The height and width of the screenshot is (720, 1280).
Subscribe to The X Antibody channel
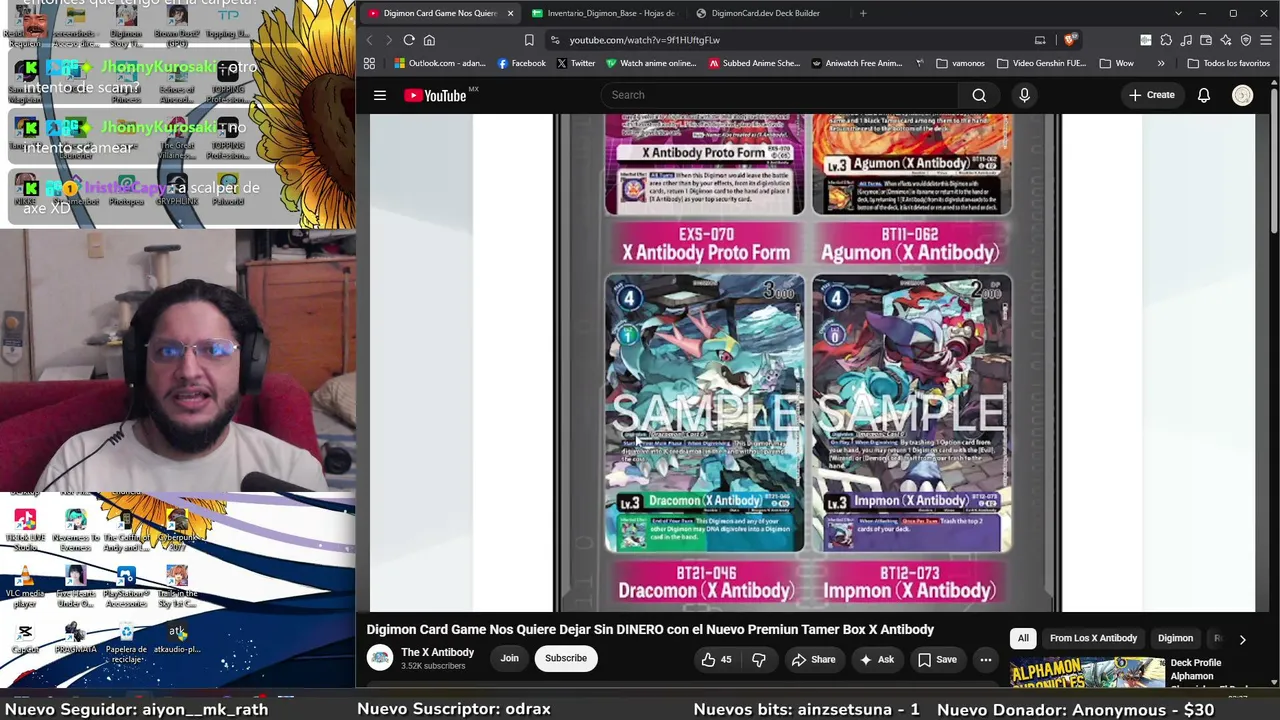click(x=566, y=658)
